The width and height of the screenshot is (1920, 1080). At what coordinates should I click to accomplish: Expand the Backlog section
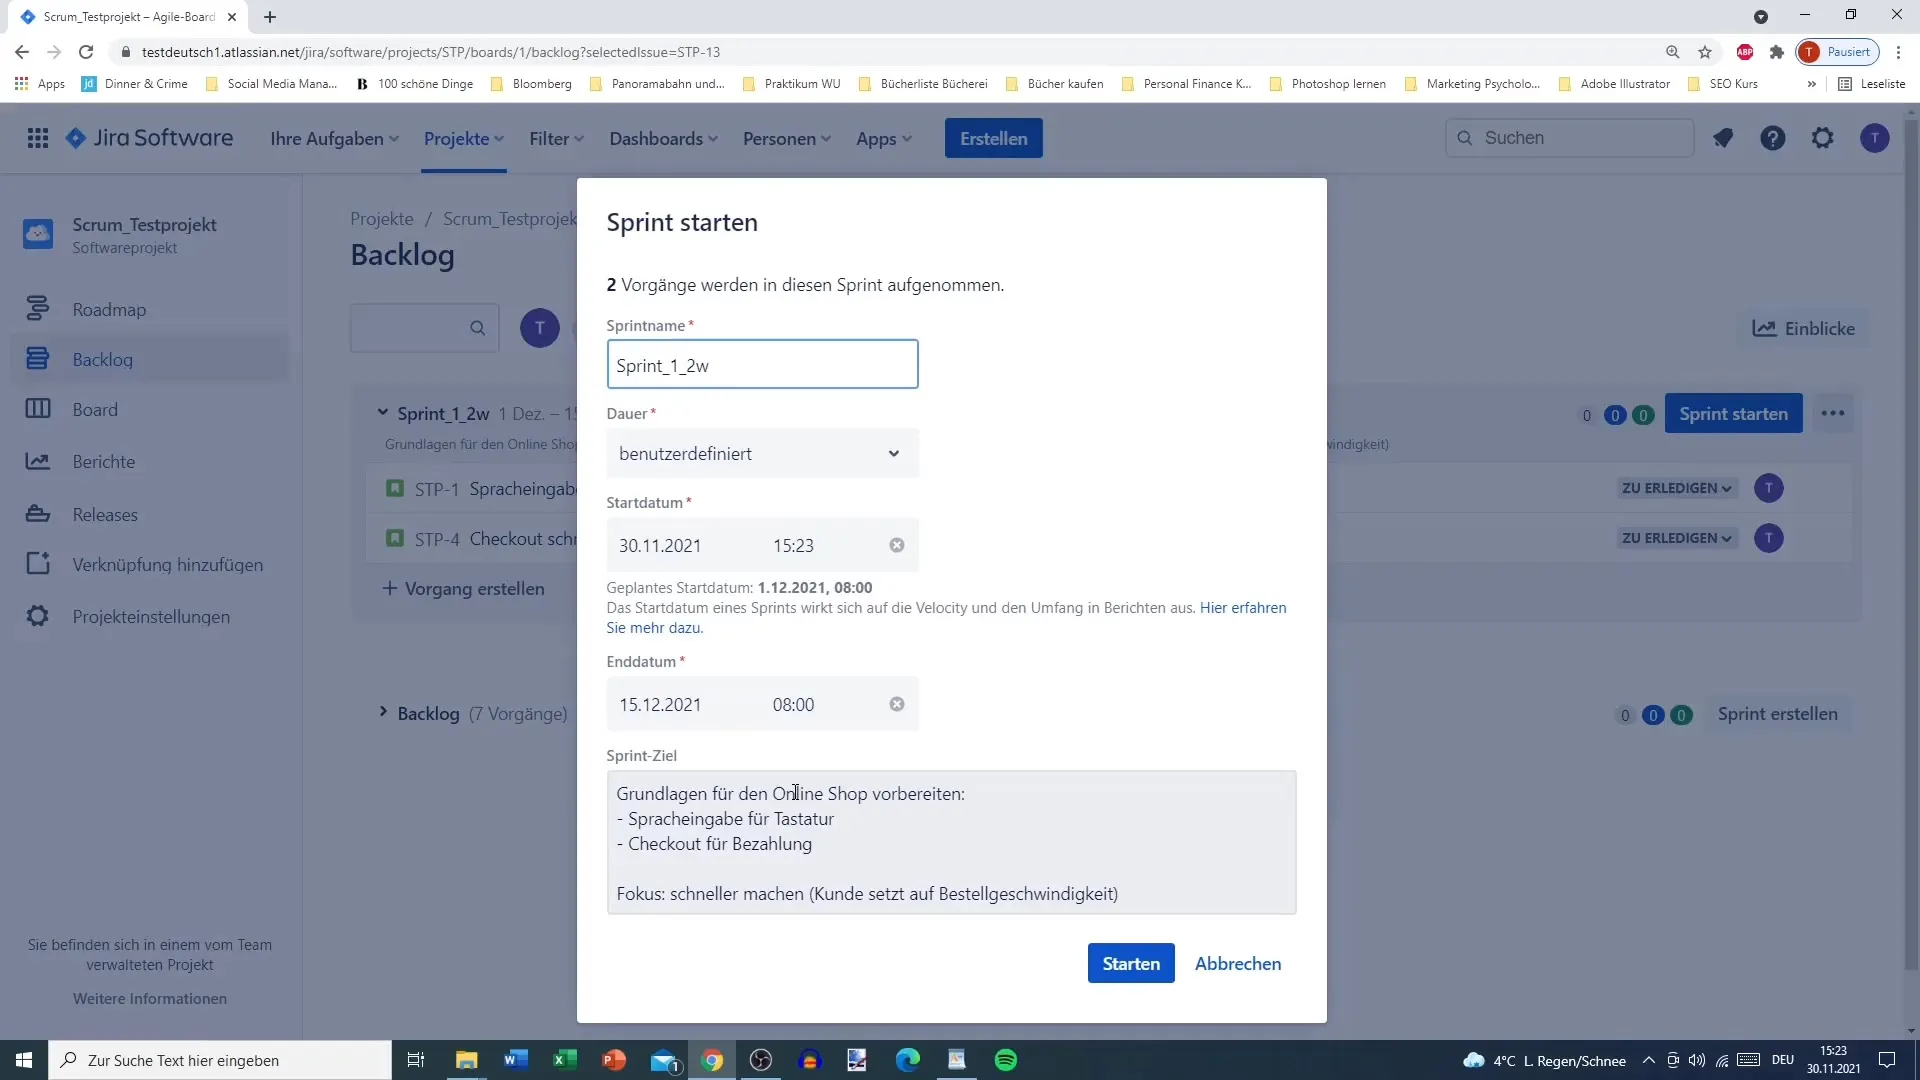pos(382,712)
